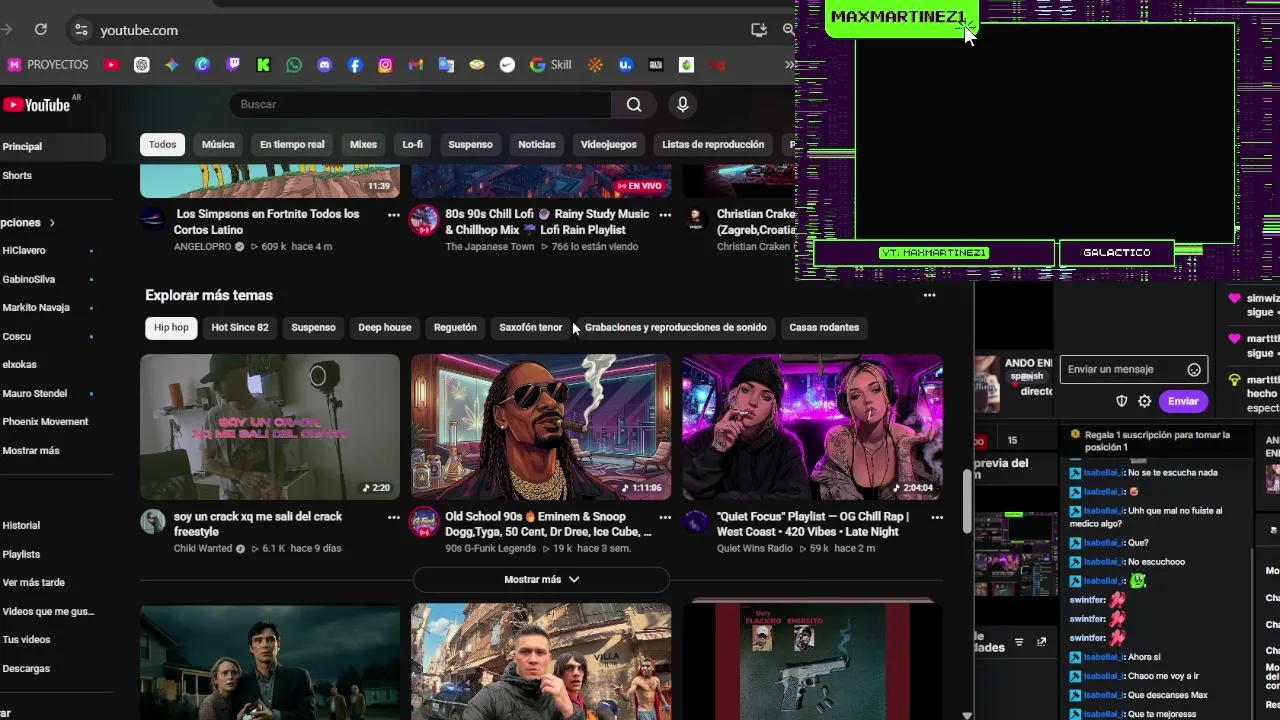Send the chat message with Enviar

coord(1183,401)
